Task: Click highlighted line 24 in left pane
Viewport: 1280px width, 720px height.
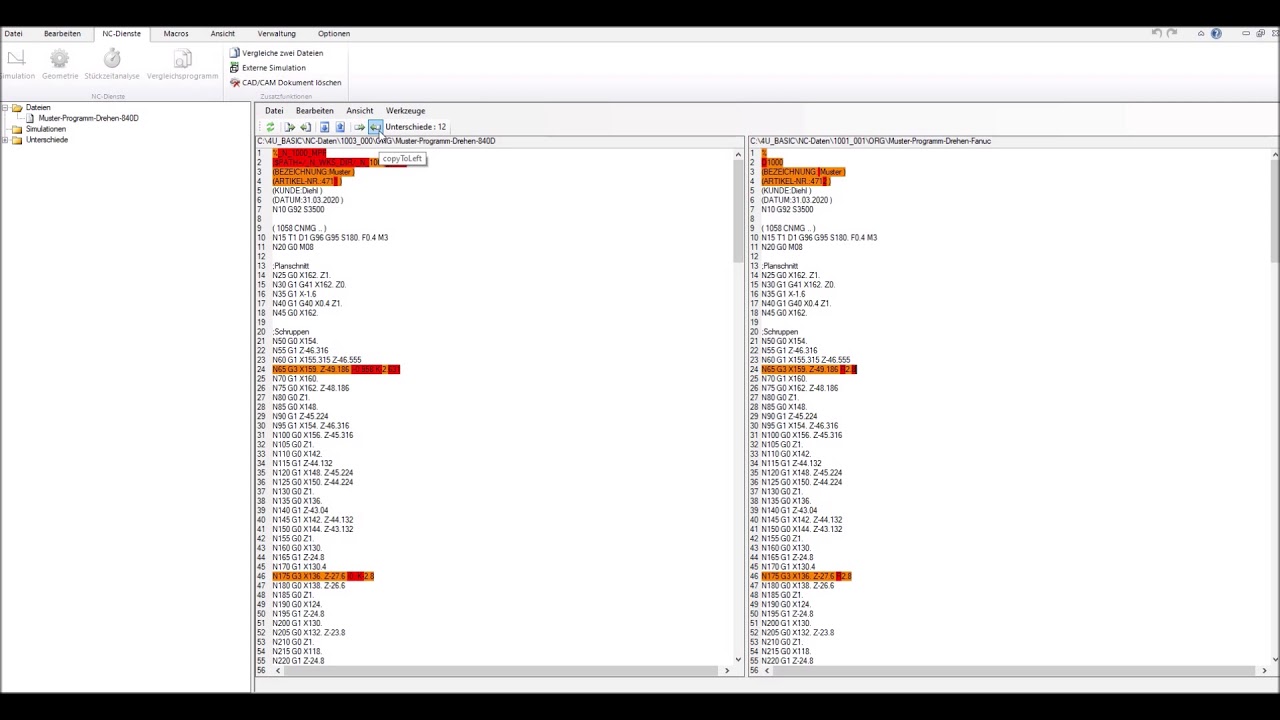Action: [x=336, y=370]
